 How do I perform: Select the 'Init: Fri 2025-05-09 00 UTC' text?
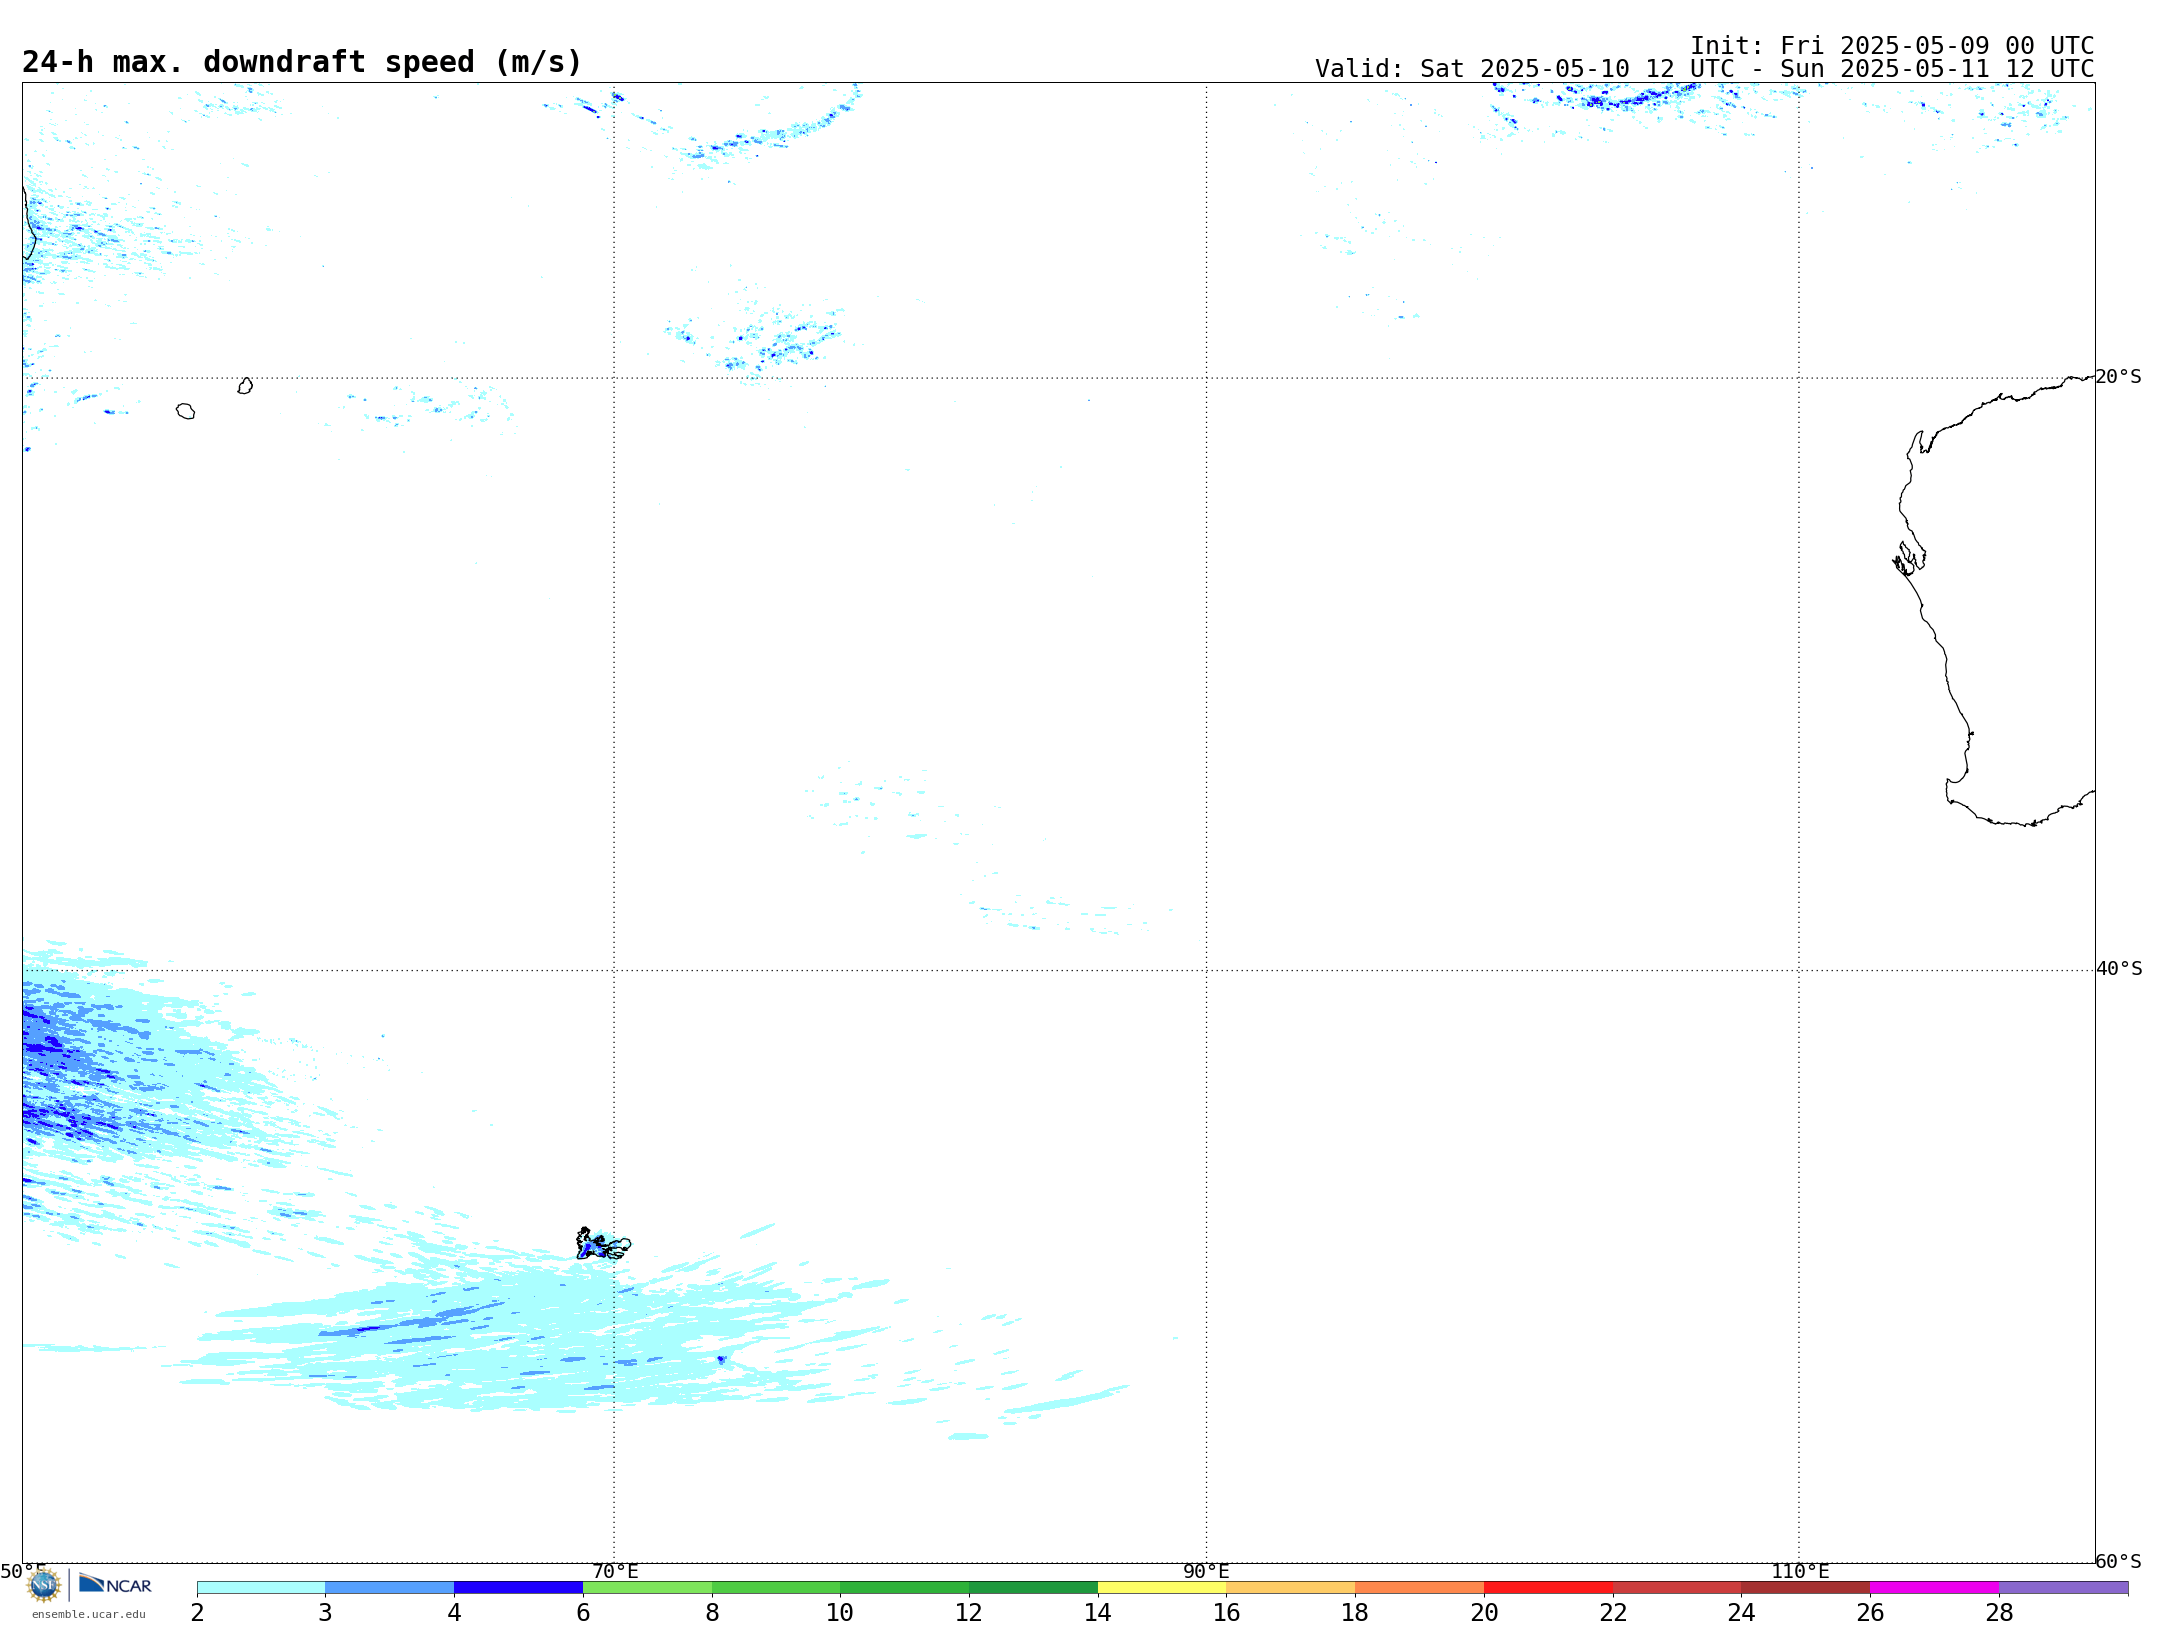tap(1892, 46)
